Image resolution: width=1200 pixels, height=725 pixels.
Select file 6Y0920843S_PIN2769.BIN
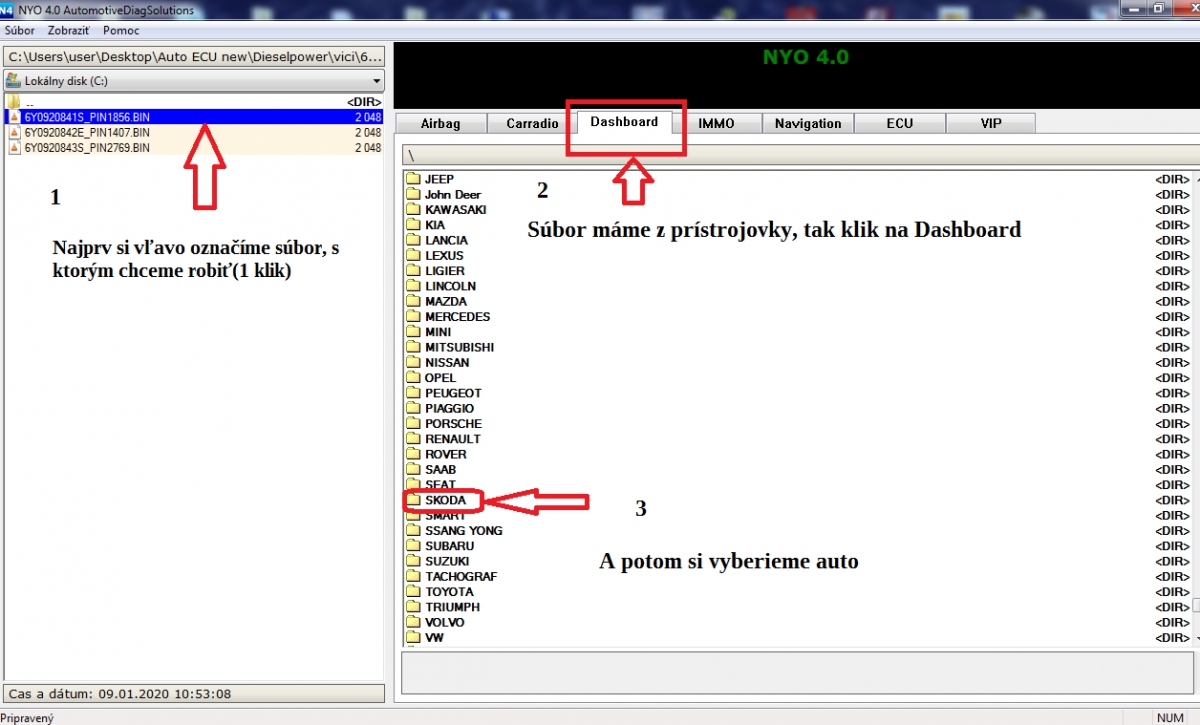pyautogui.click(x=194, y=147)
